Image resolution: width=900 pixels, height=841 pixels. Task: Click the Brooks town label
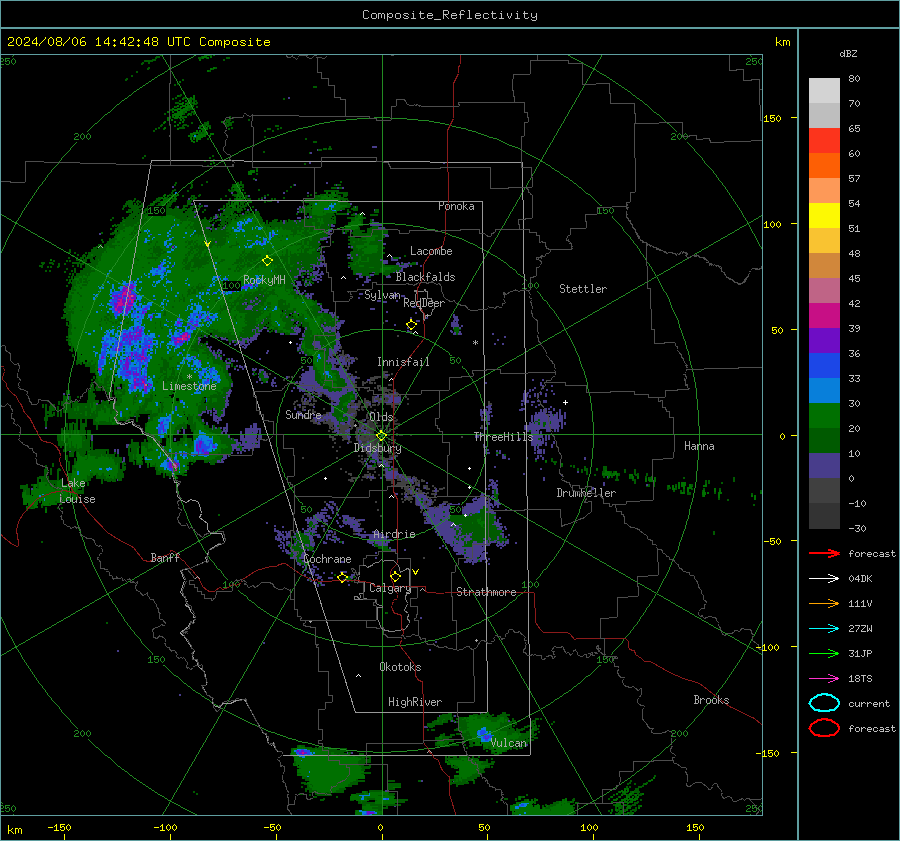point(711,700)
